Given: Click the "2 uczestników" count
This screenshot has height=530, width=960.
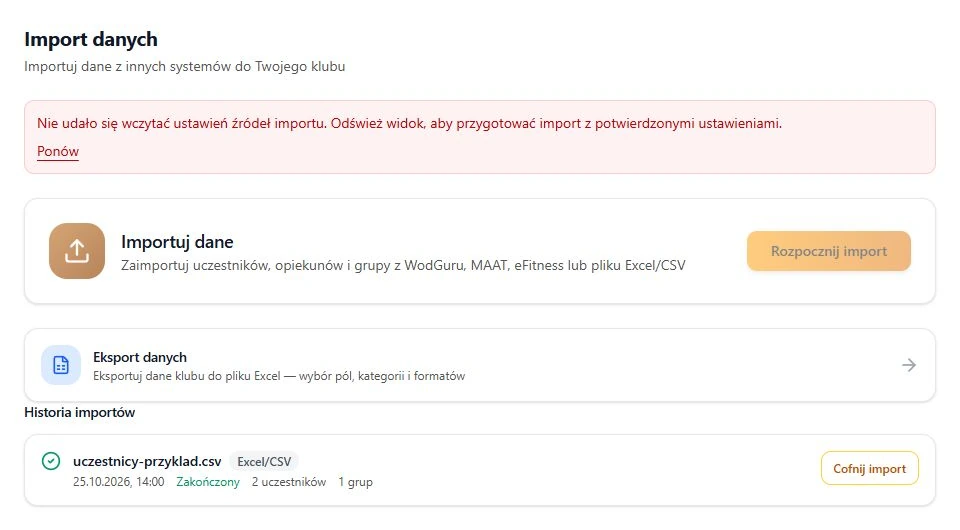Looking at the screenshot, I should (288, 482).
